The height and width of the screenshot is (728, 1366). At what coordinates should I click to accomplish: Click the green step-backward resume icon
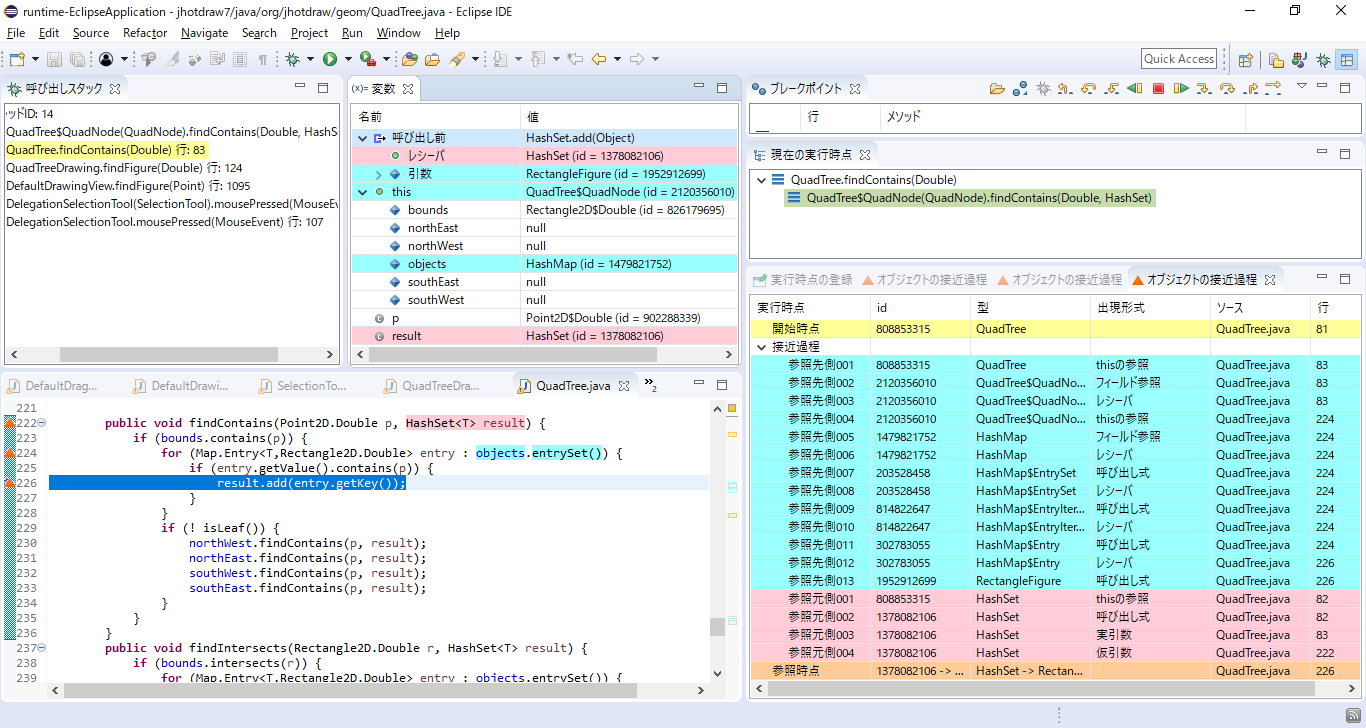click(x=1135, y=88)
